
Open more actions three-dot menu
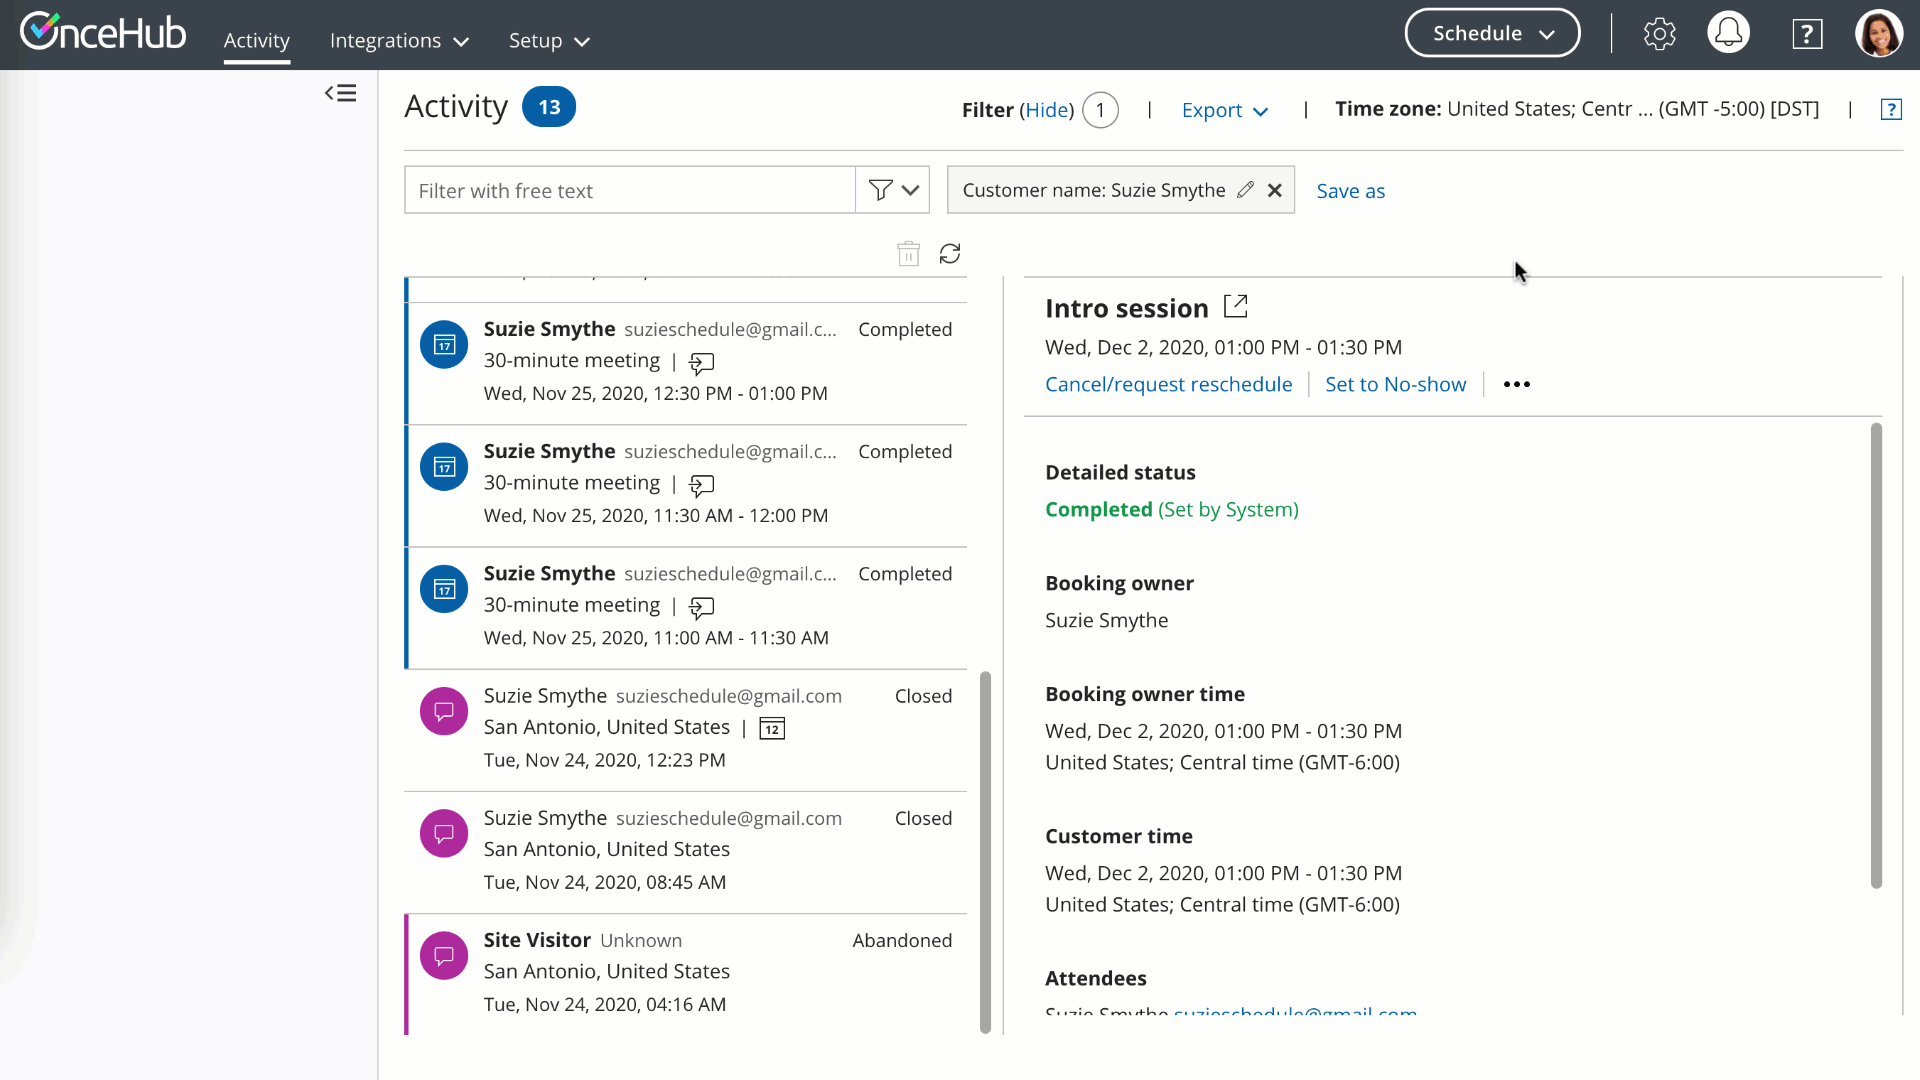point(1516,385)
